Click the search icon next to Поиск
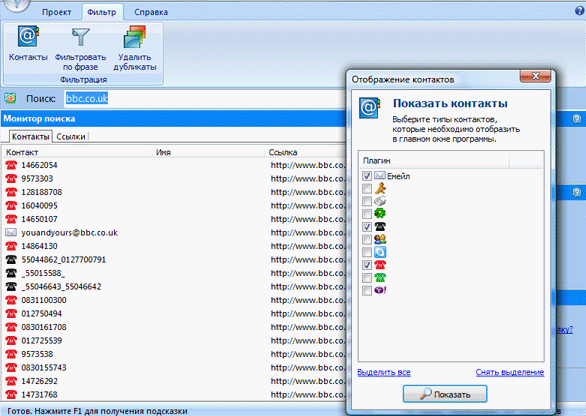Image resolution: width=586 pixels, height=416 pixels. click(x=10, y=98)
